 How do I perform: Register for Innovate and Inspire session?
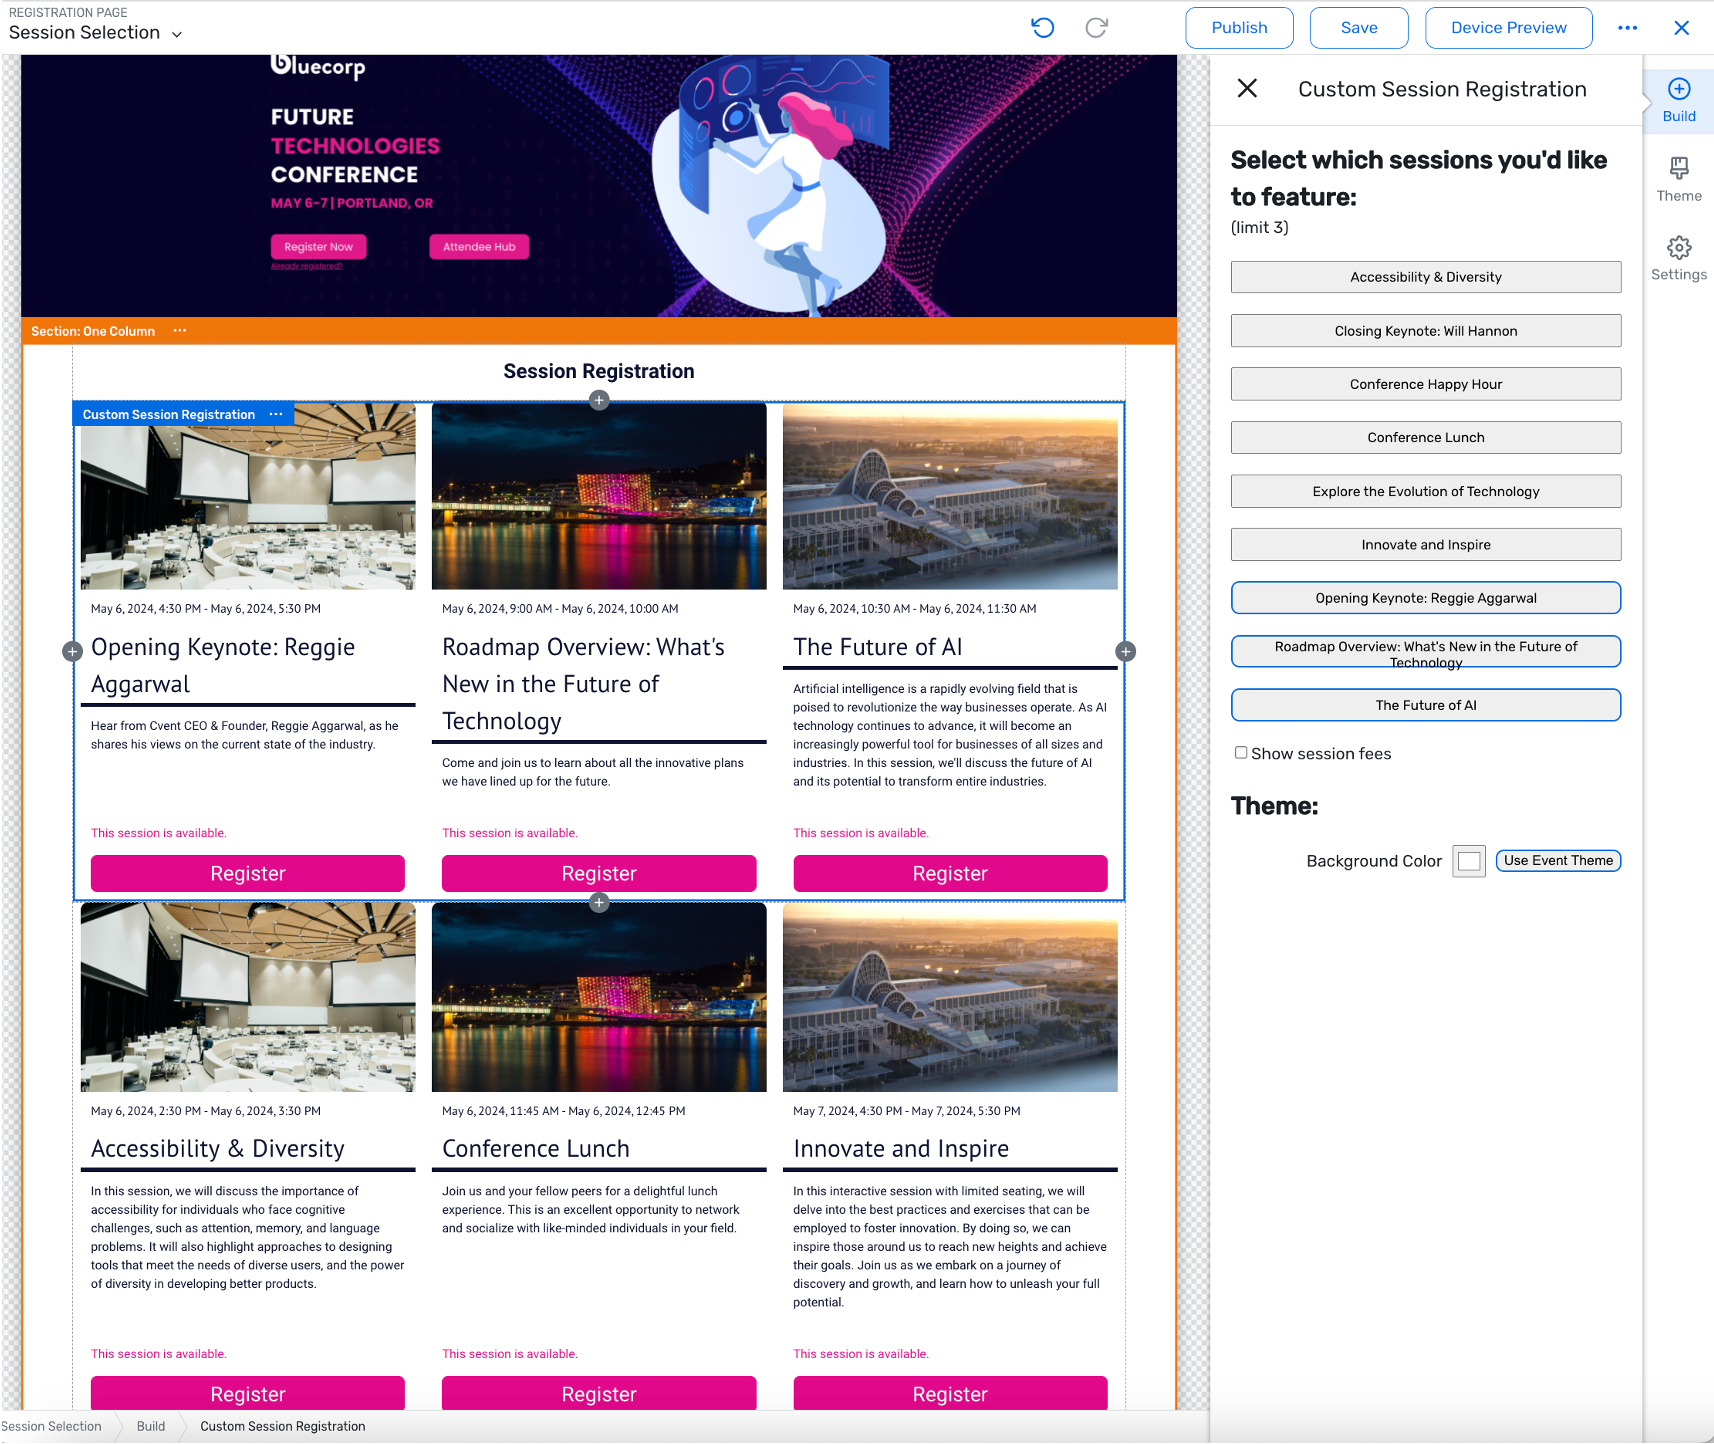coord(950,1393)
